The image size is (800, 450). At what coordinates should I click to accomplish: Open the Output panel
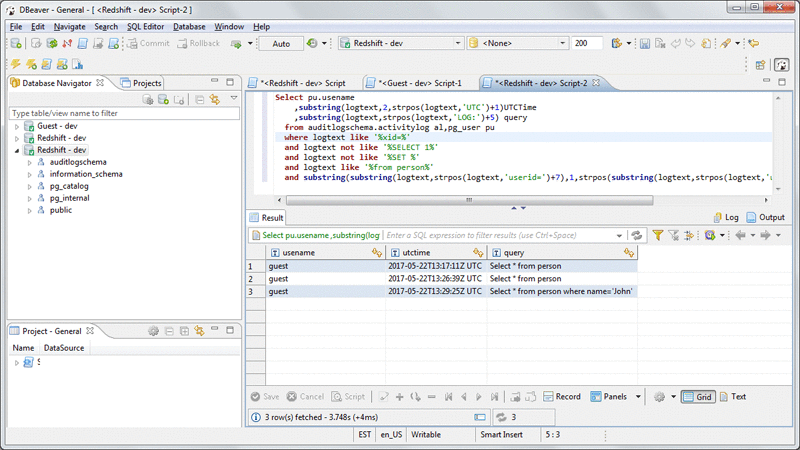pos(766,217)
